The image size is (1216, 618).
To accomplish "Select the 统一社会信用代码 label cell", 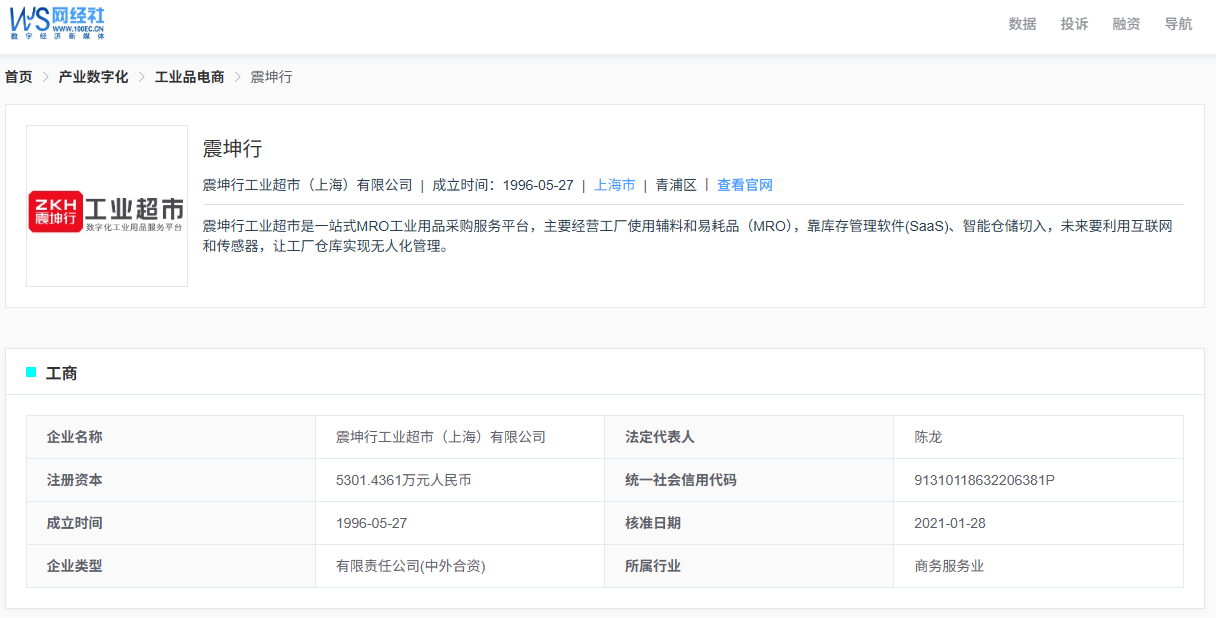I will tap(749, 480).
